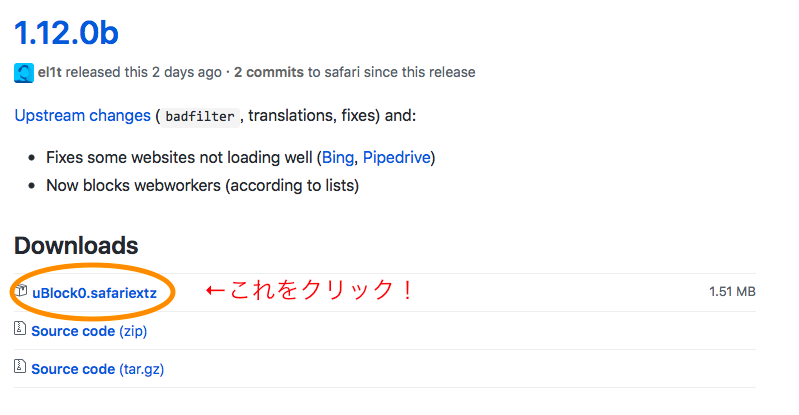
Task: Open the el1t username profile
Action: coord(49,72)
